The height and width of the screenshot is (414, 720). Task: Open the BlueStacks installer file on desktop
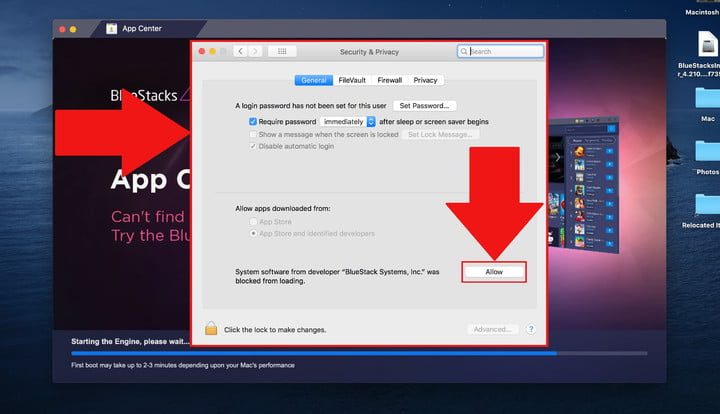point(706,45)
